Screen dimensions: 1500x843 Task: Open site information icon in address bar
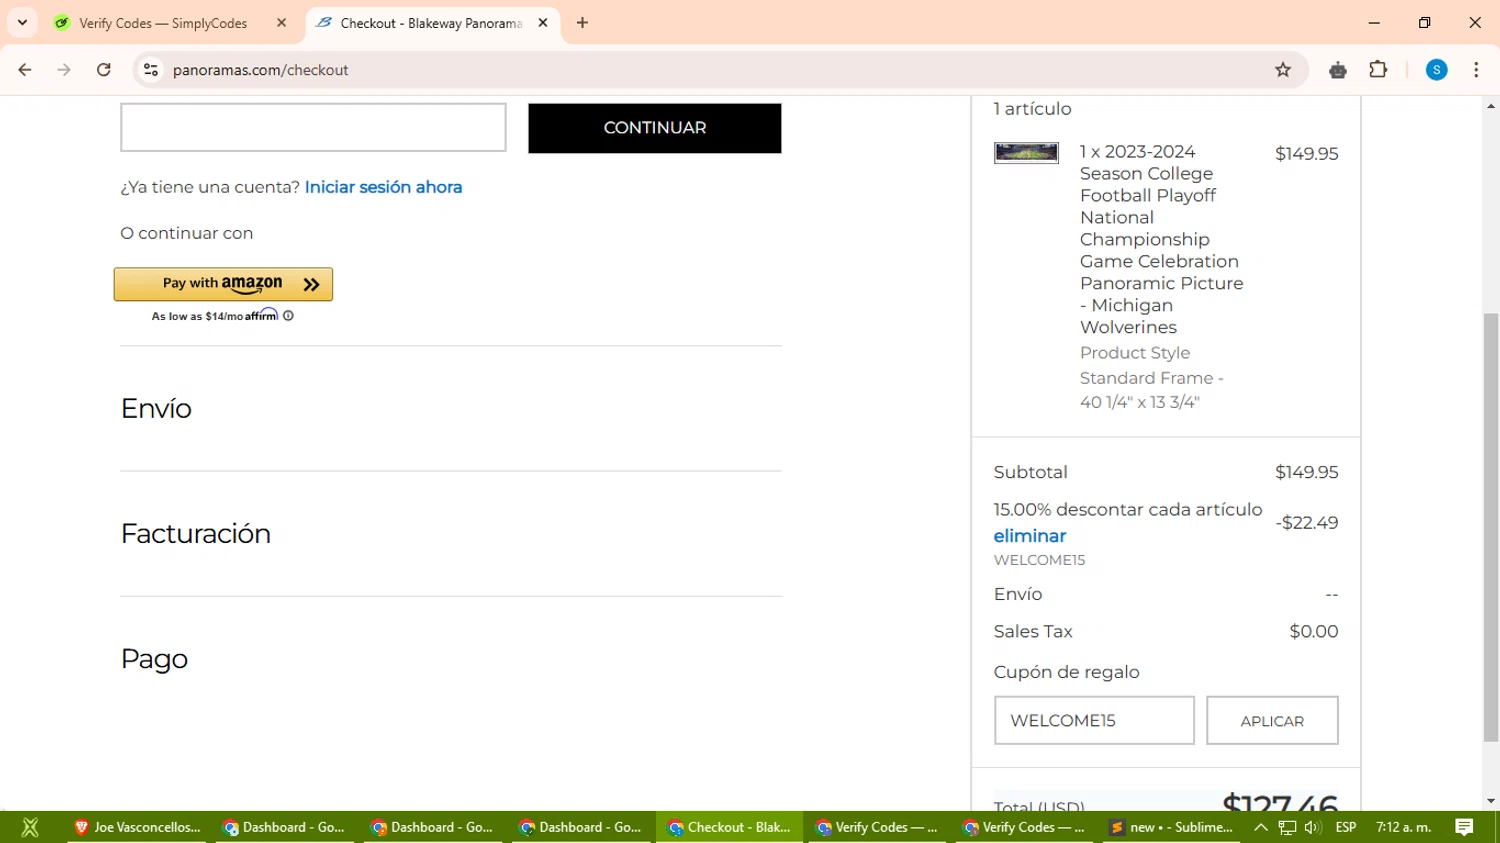tap(151, 70)
